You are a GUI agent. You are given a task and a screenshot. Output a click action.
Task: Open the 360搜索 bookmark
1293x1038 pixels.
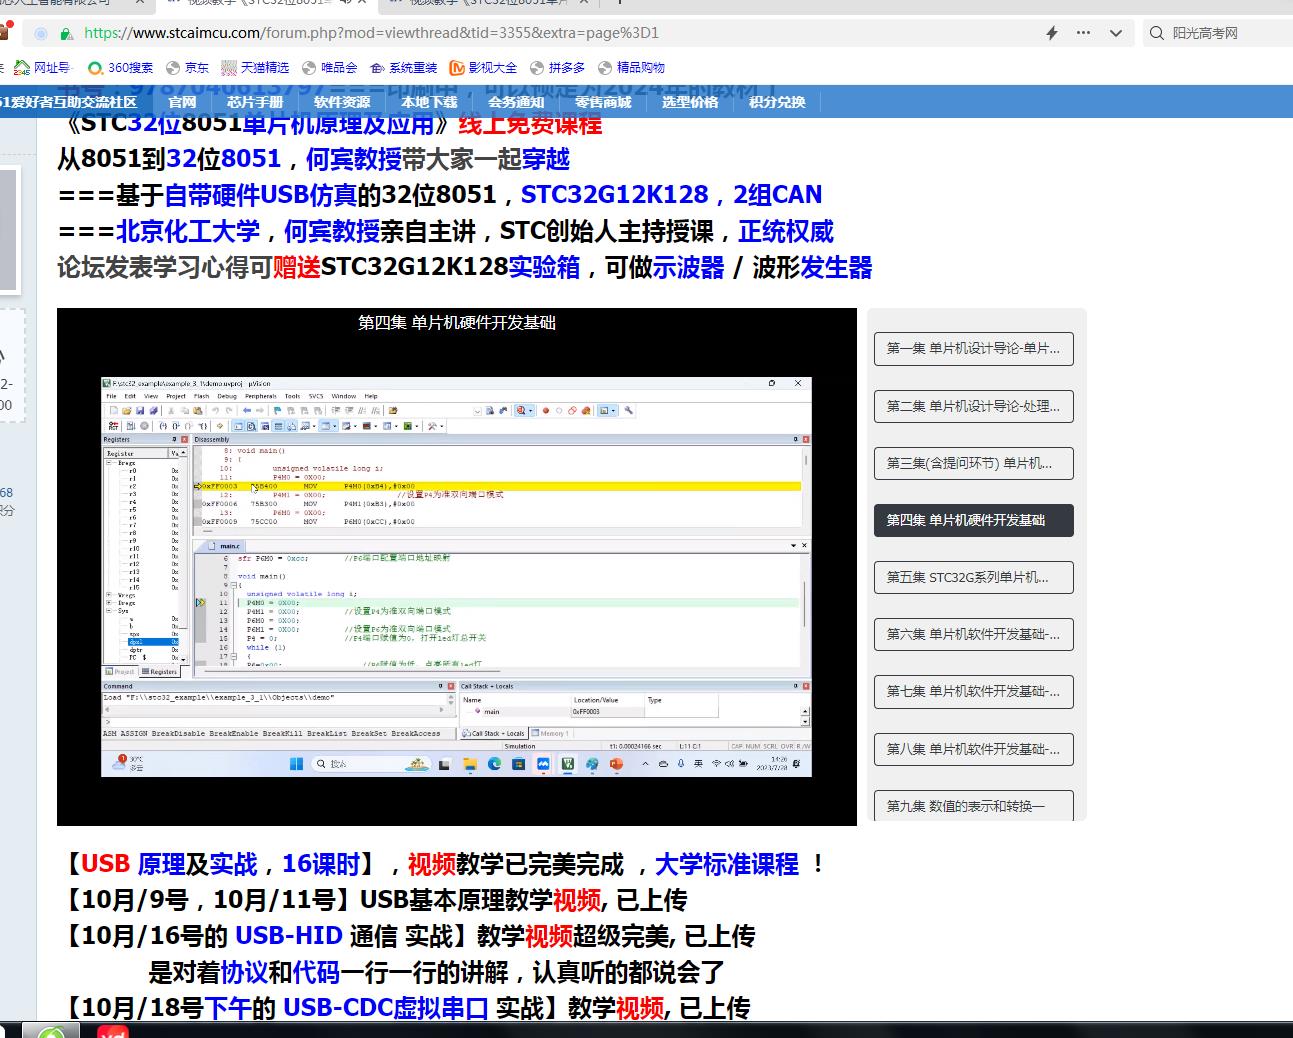tap(121, 68)
